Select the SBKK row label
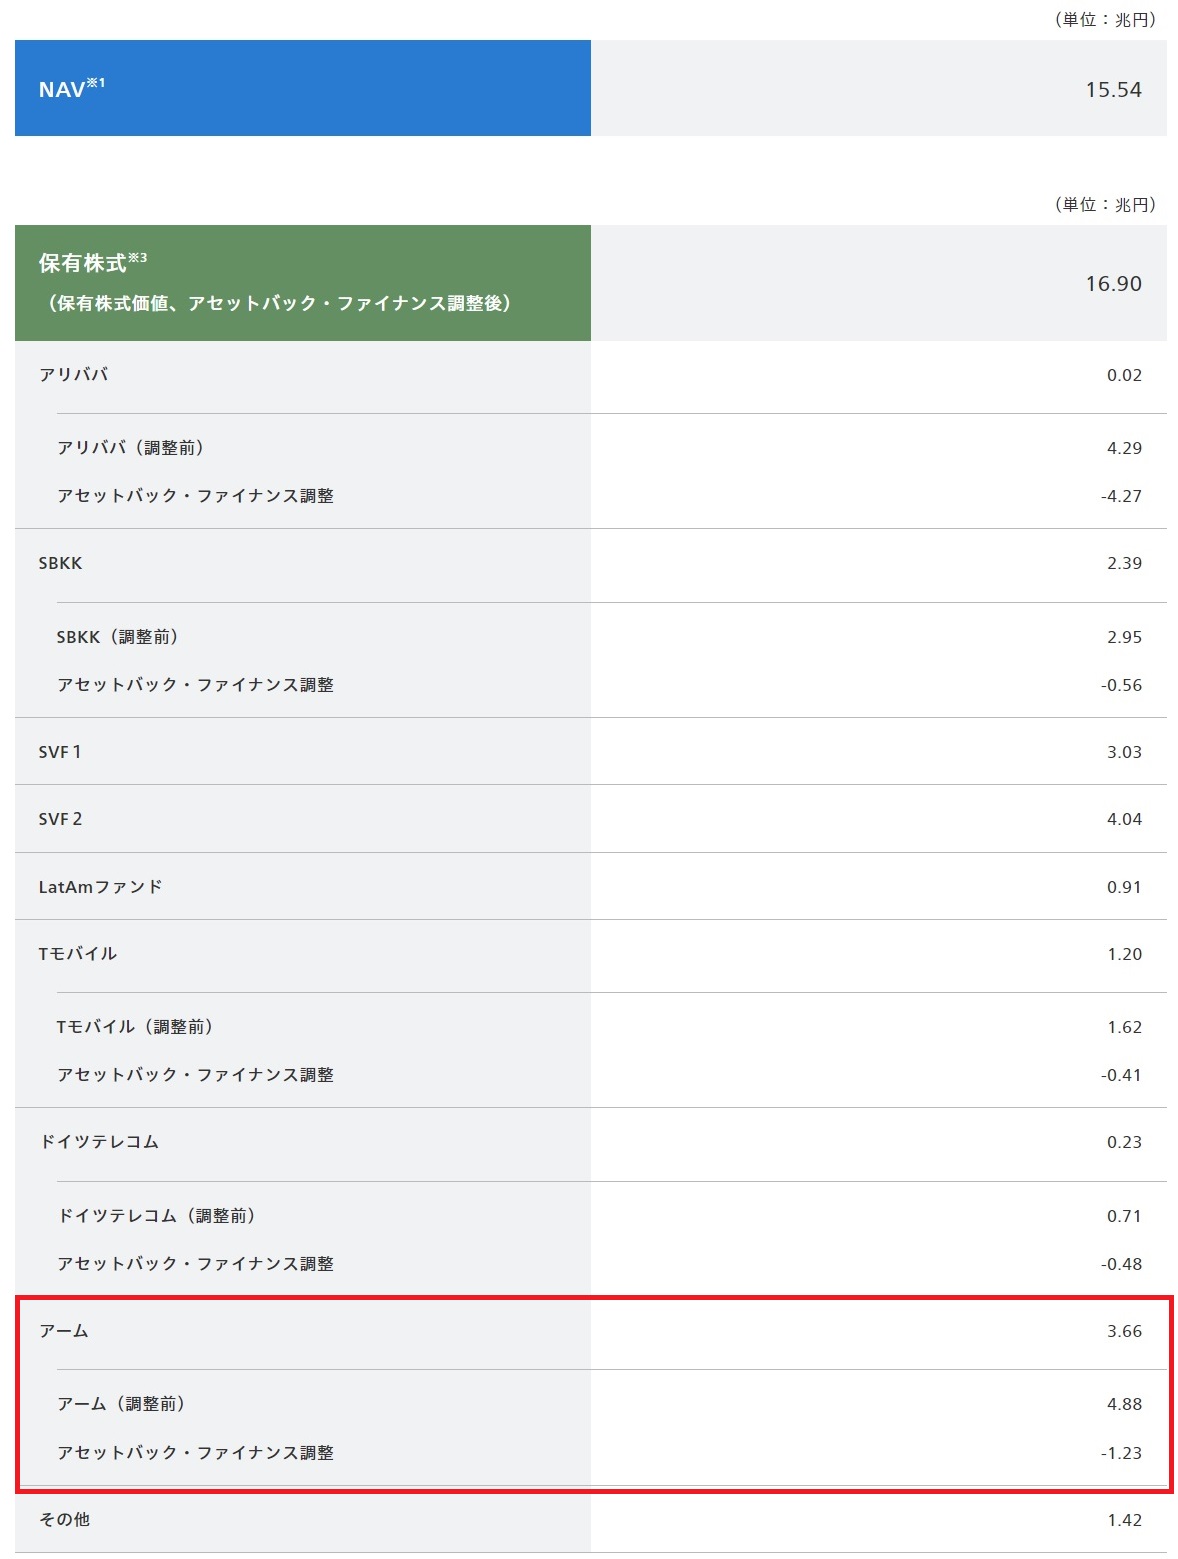 pos(61,563)
